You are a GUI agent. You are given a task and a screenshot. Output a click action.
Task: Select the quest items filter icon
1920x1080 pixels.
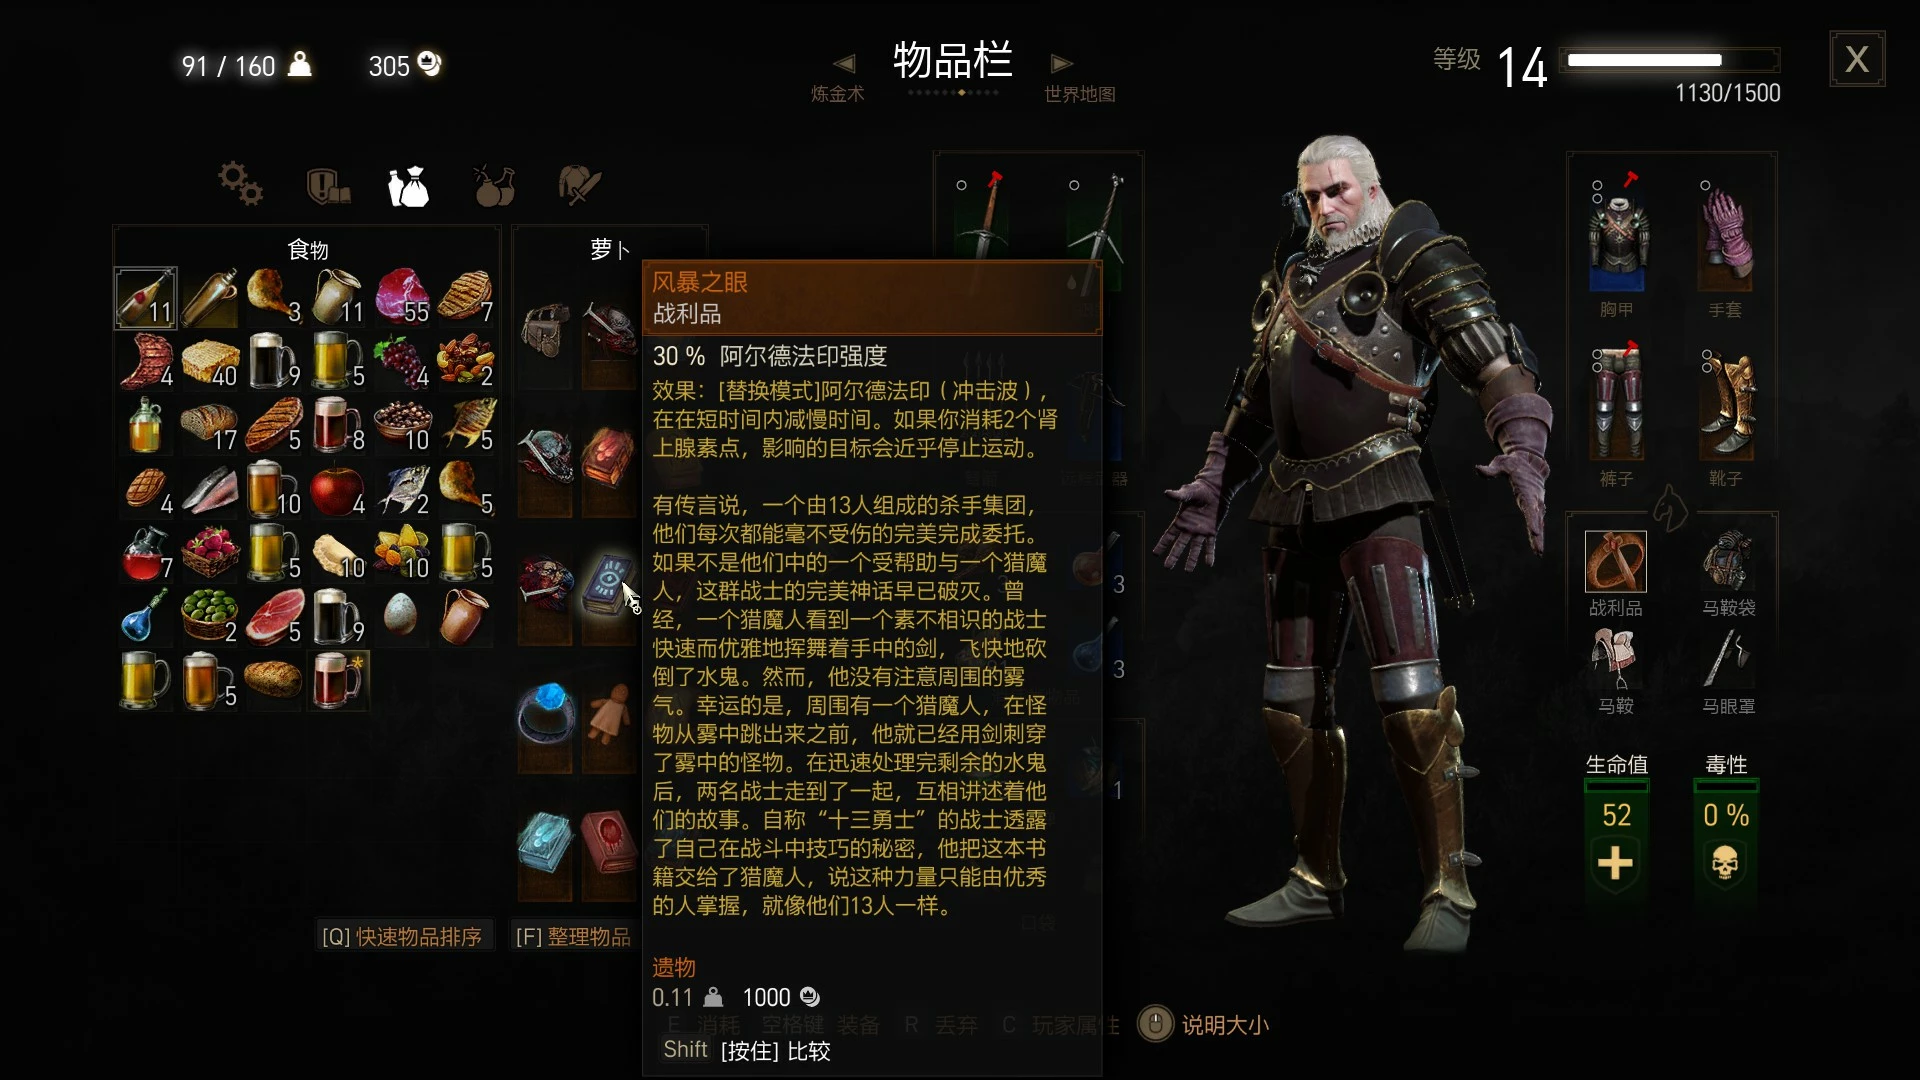[x=579, y=186]
